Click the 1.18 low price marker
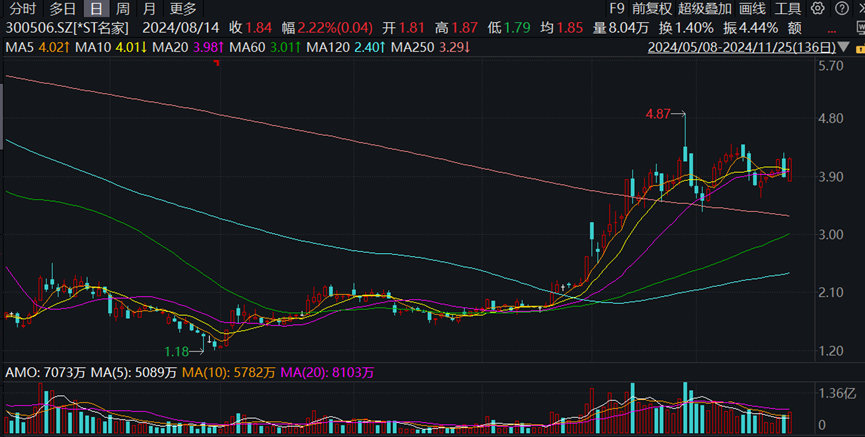 177,351
